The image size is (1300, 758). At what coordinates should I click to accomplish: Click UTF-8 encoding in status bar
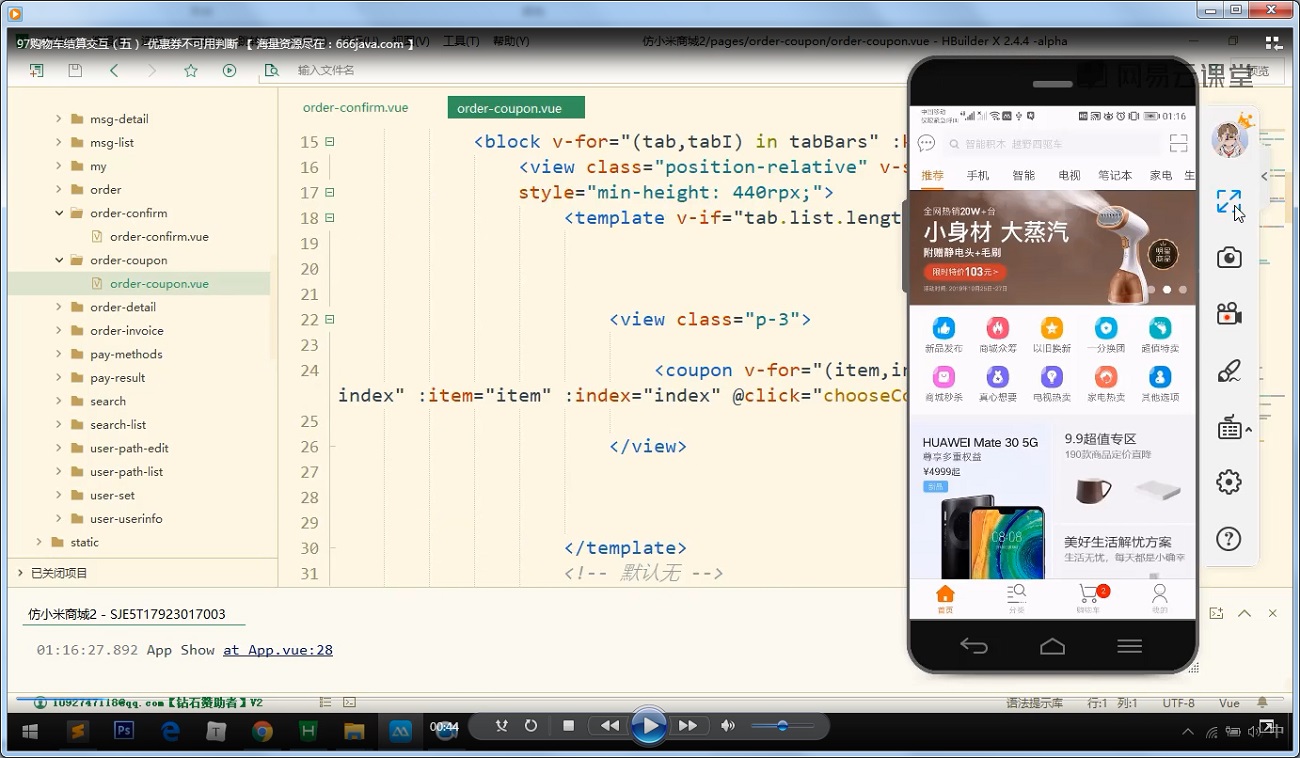(1178, 703)
